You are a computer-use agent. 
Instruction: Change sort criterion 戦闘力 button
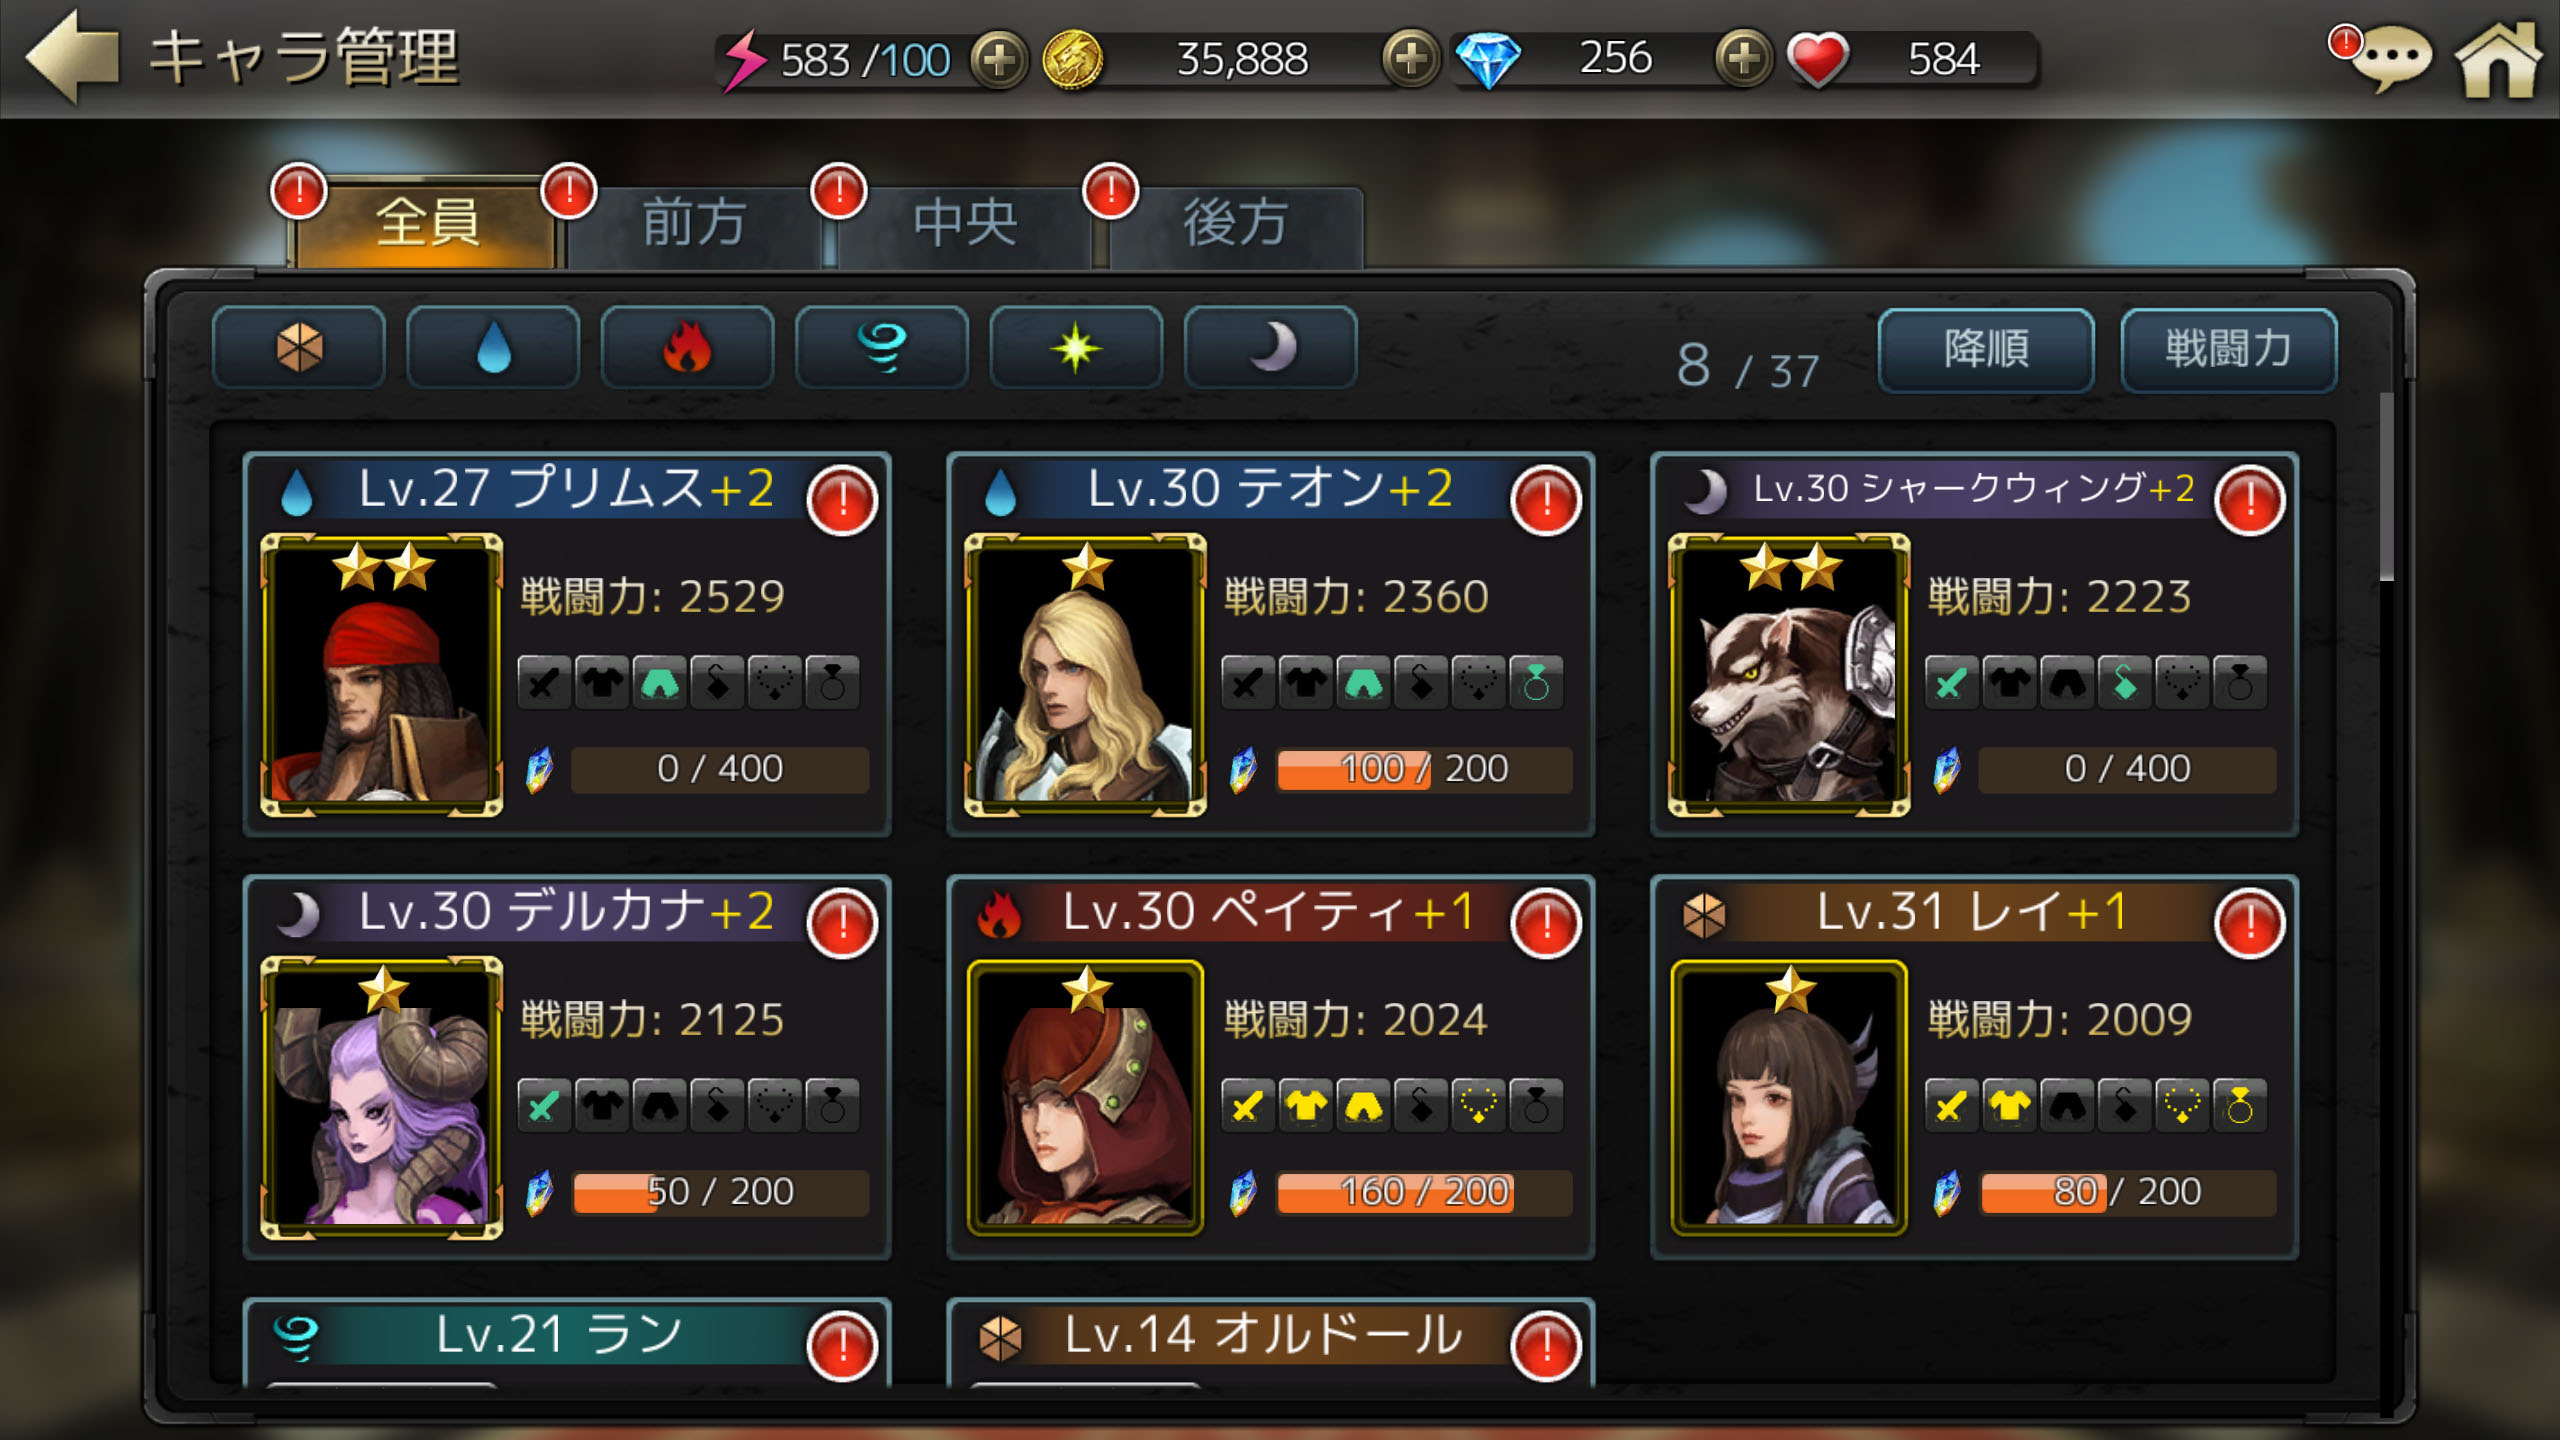click(x=2228, y=350)
